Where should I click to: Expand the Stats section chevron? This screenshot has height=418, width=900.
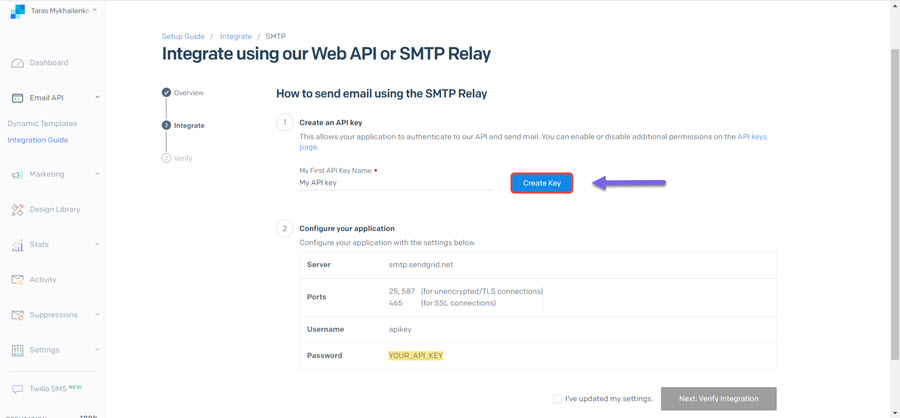point(97,244)
